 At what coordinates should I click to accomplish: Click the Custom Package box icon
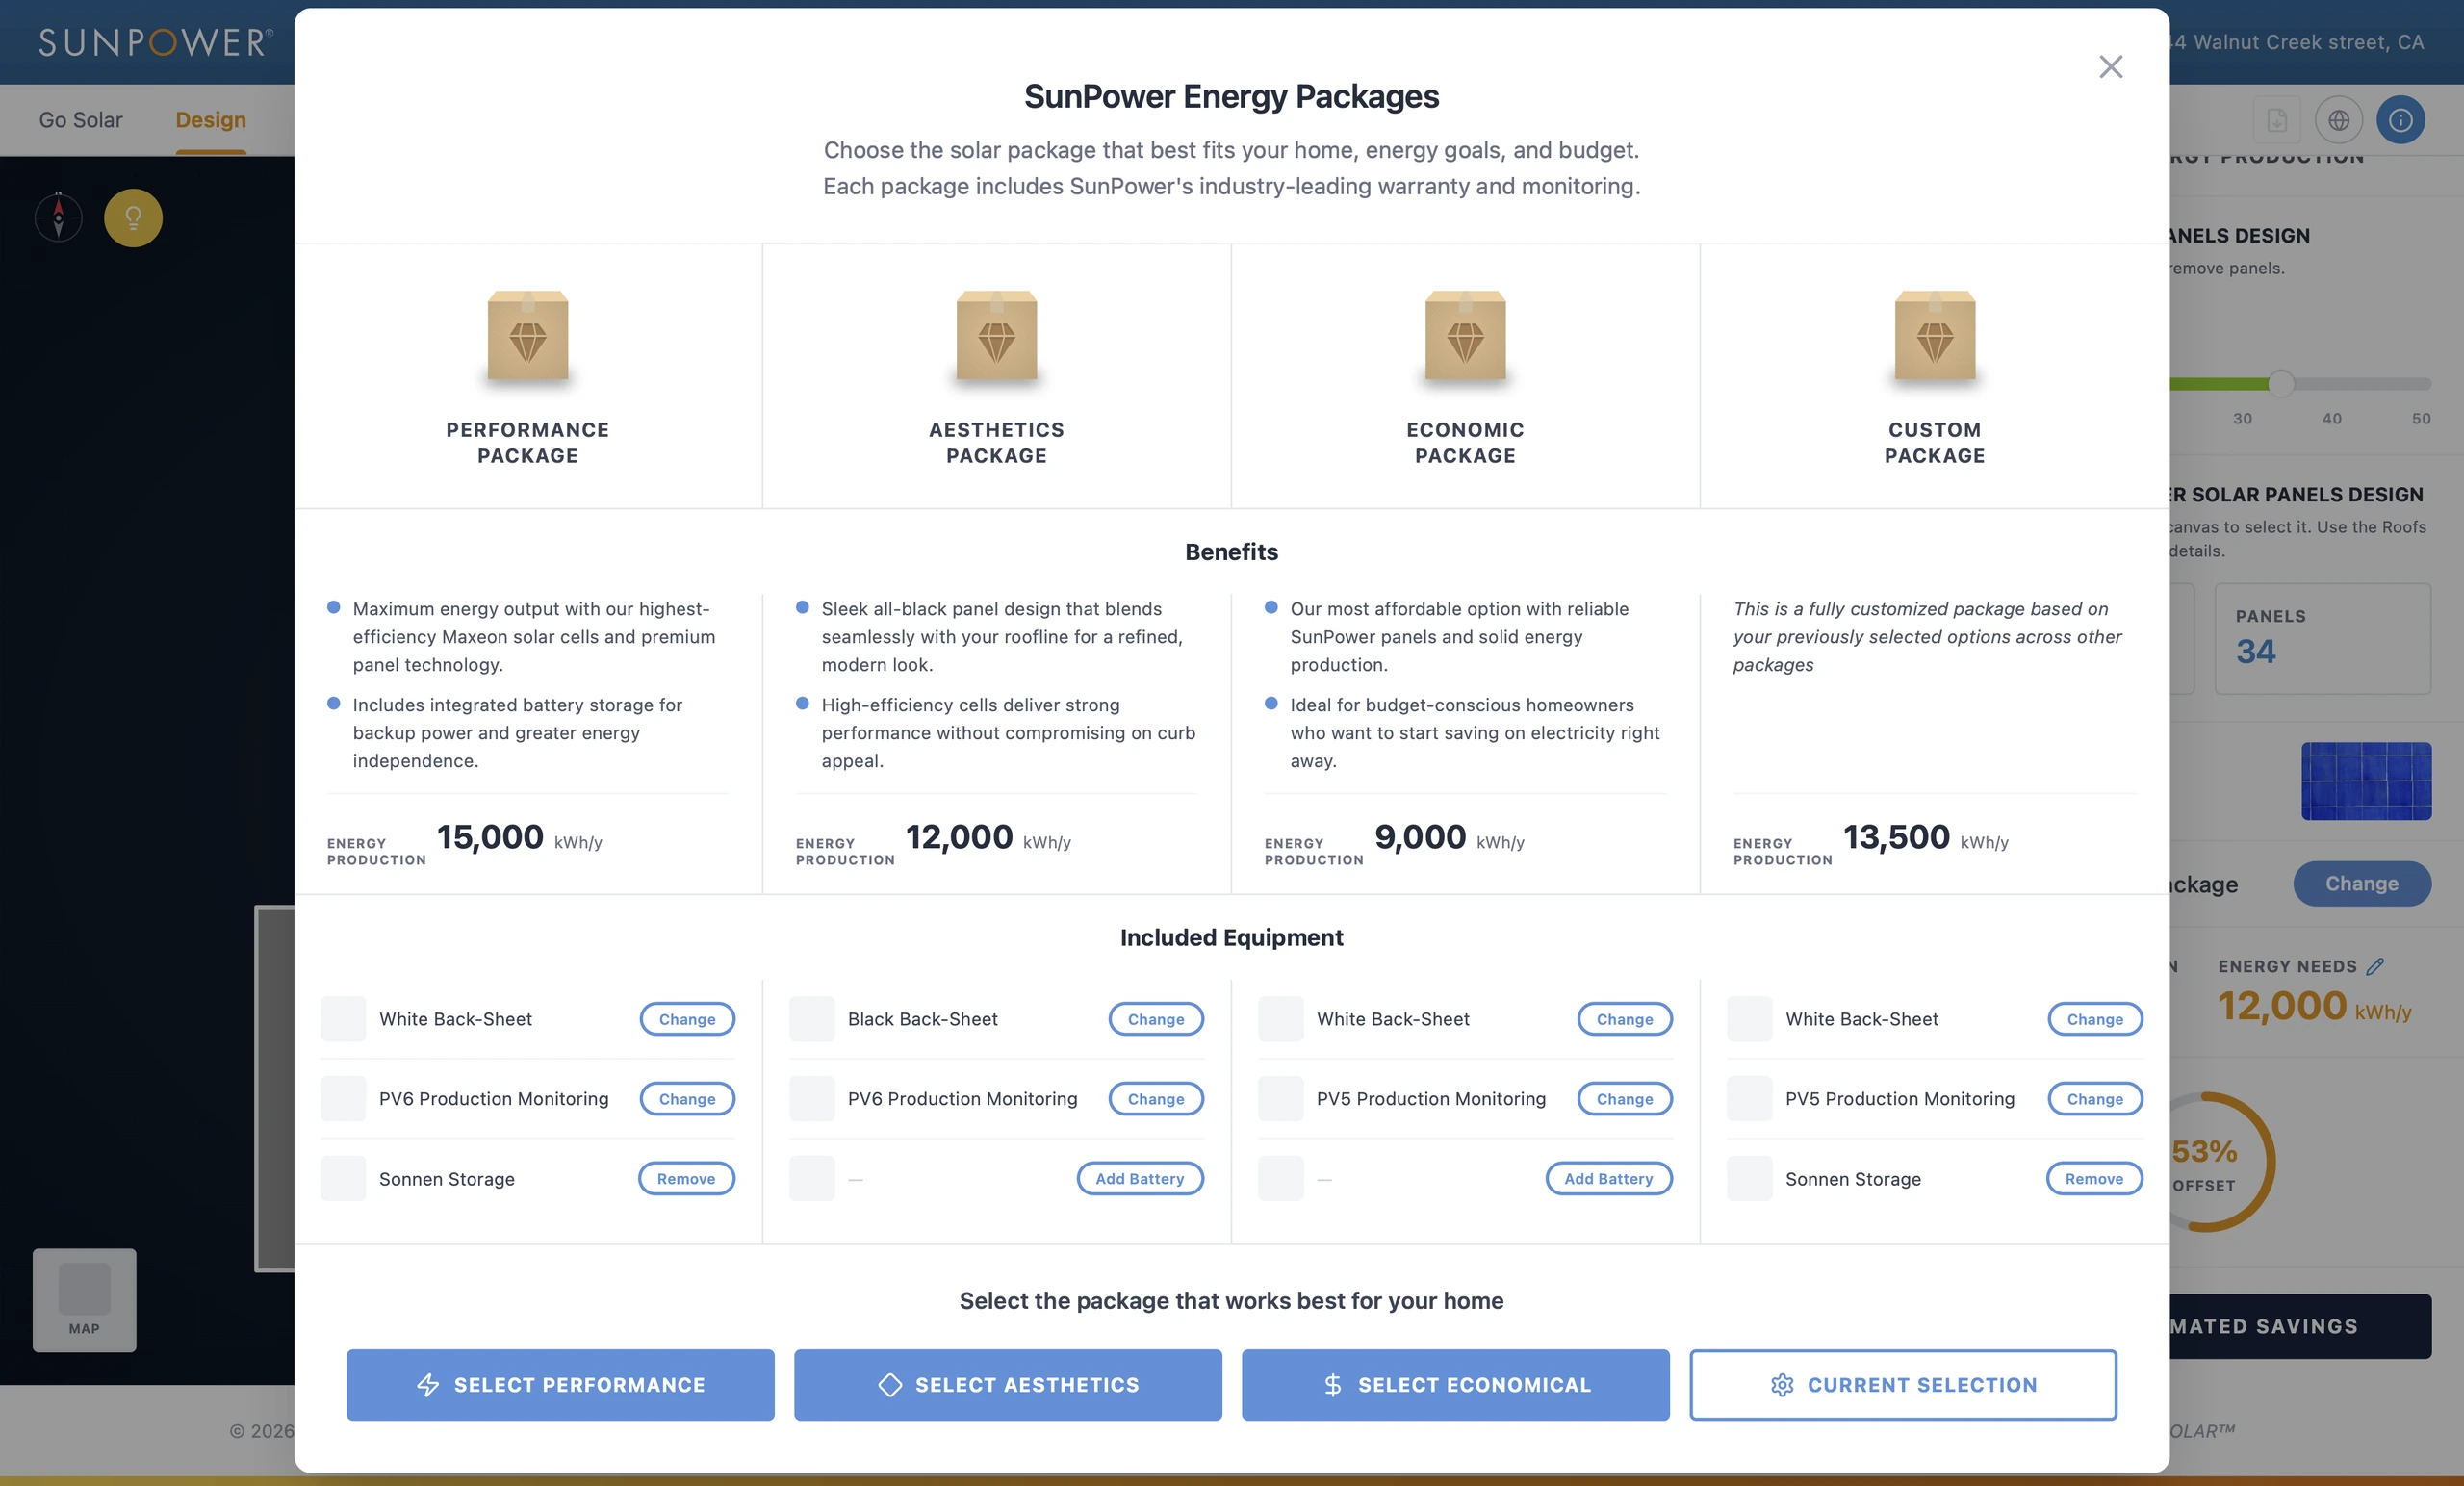1934,336
